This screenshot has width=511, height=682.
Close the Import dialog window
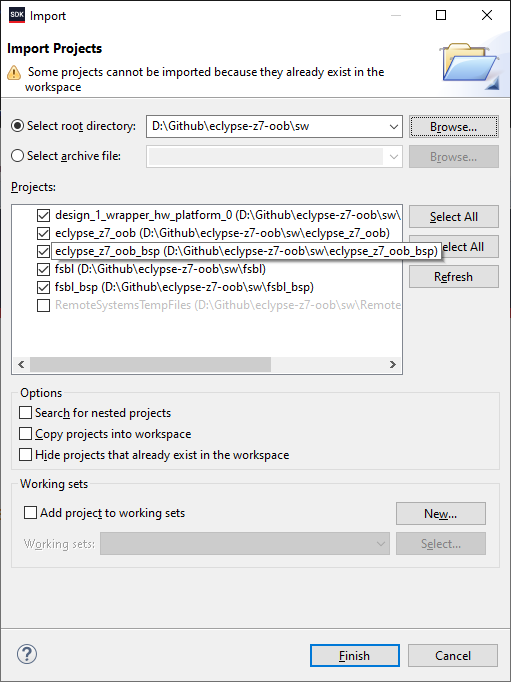coord(487,15)
